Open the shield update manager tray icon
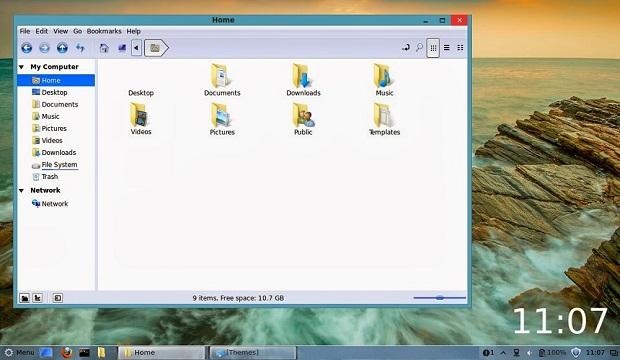The image size is (620, 360). click(x=576, y=352)
